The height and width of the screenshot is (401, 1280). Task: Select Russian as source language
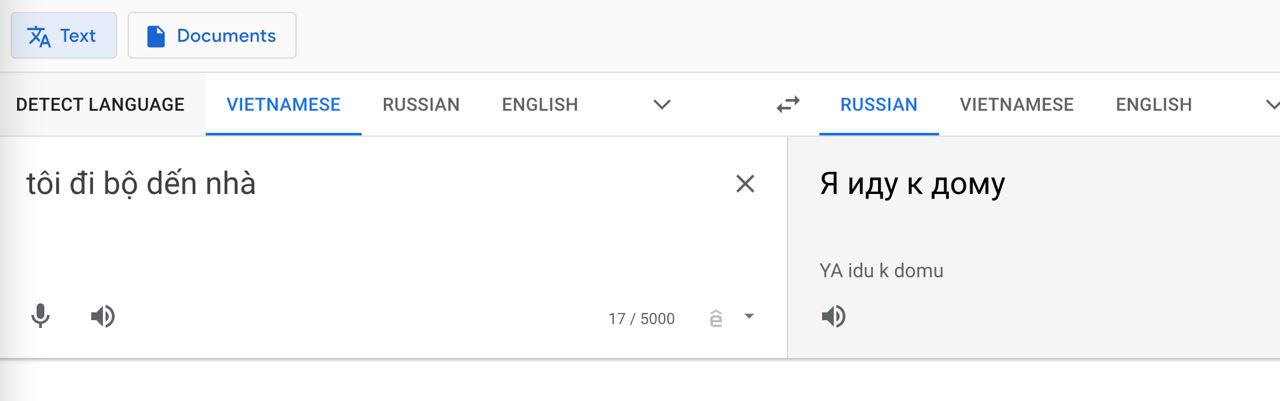coord(421,104)
